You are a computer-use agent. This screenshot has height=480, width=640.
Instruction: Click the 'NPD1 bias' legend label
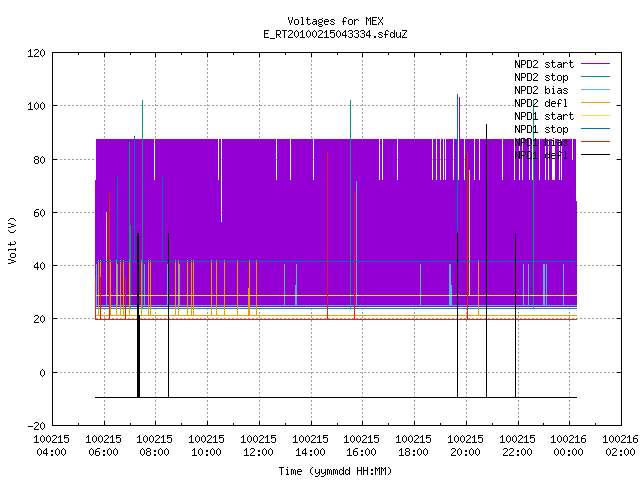pos(541,142)
